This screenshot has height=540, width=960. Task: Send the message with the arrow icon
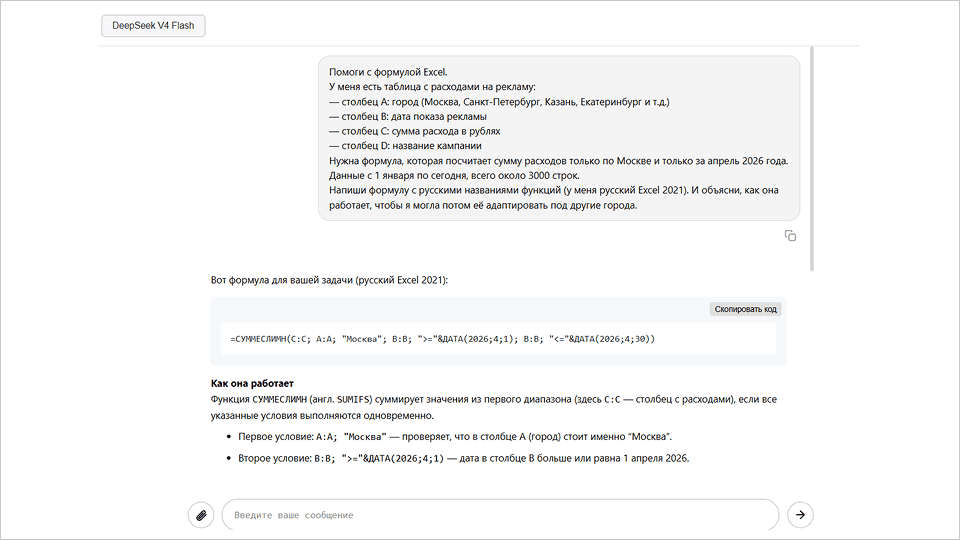tap(800, 515)
